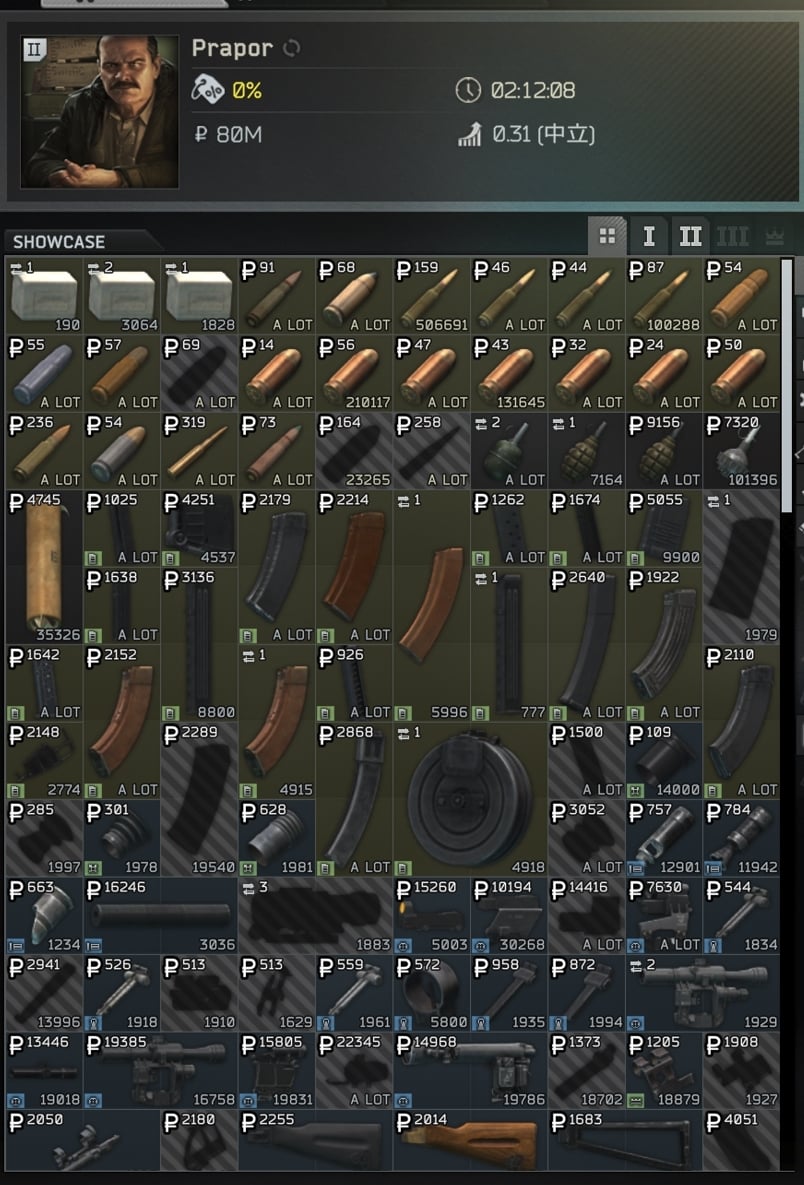Select the drum magazine priced at 4918 stock

[470, 799]
